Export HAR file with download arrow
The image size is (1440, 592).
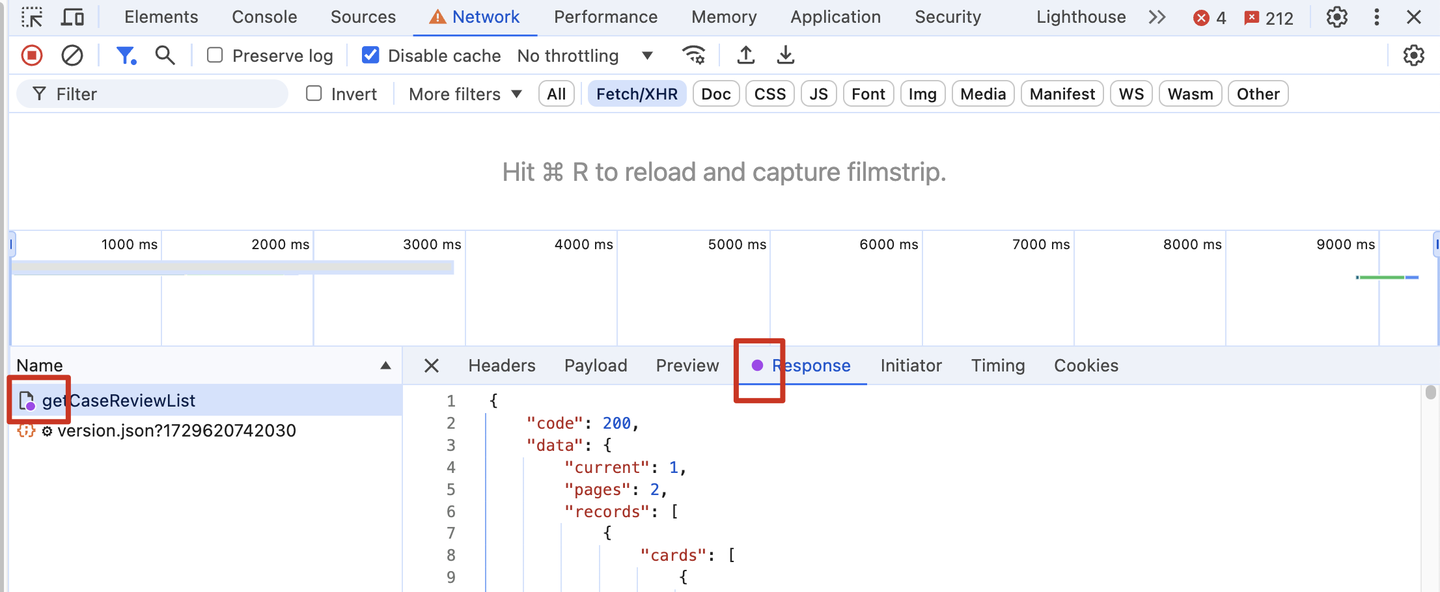coord(786,56)
